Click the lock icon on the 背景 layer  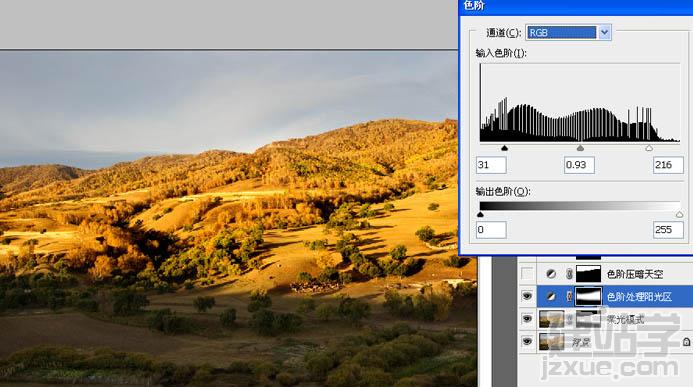[686, 341]
